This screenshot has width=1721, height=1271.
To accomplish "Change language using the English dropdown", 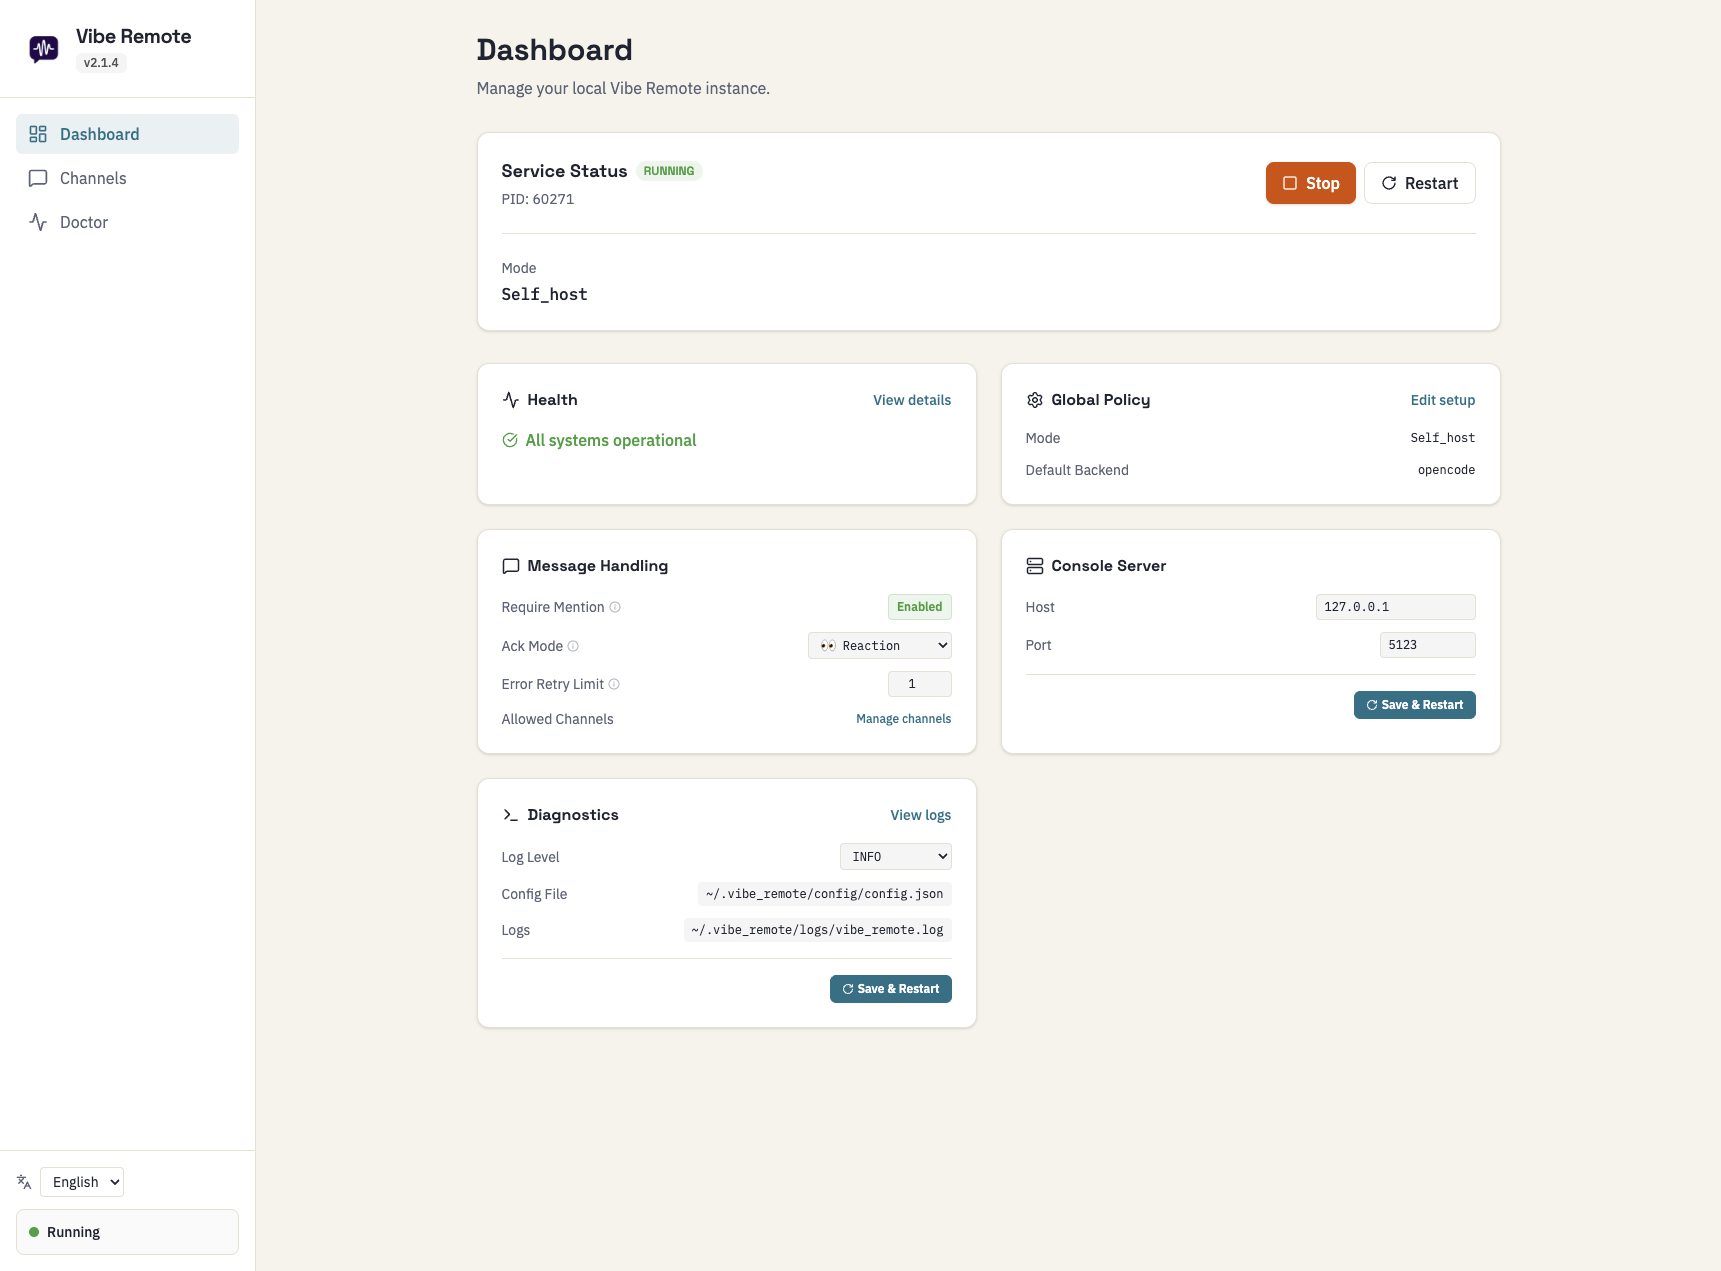I will (82, 1181).
